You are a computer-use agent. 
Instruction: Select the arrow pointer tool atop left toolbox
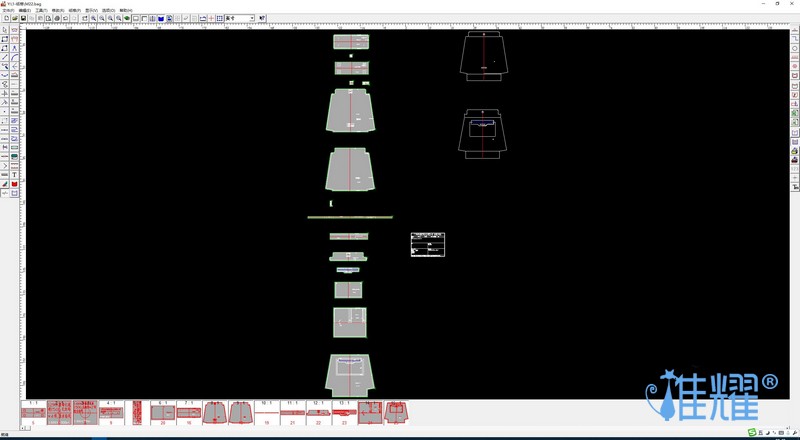click(5, 30)
